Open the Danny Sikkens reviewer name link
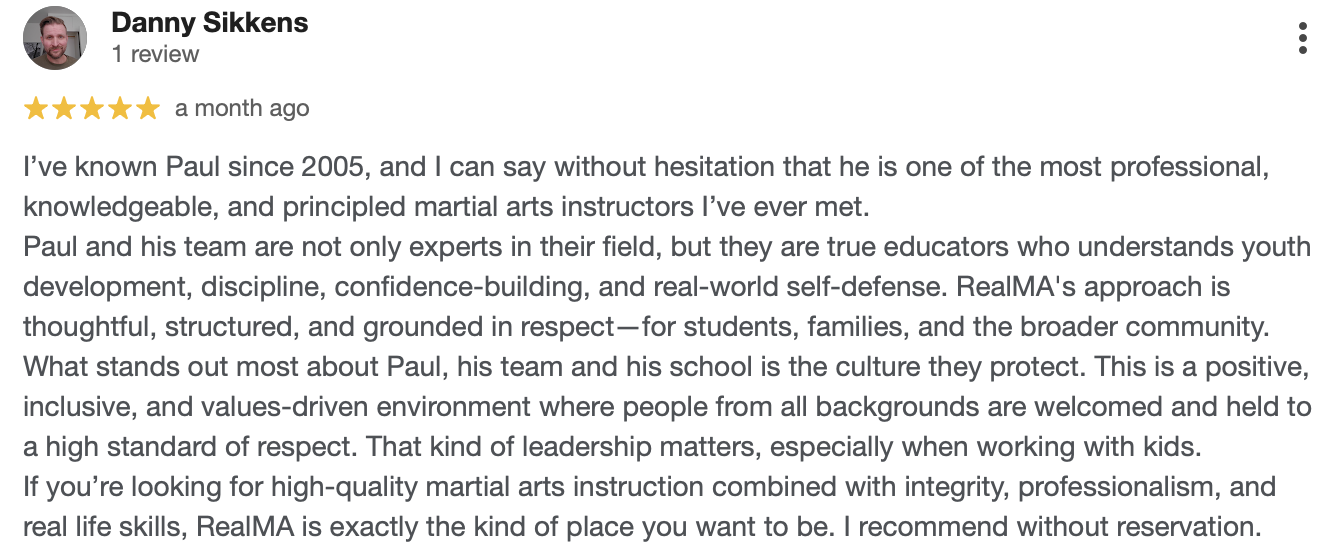 (x=210, y=23)
